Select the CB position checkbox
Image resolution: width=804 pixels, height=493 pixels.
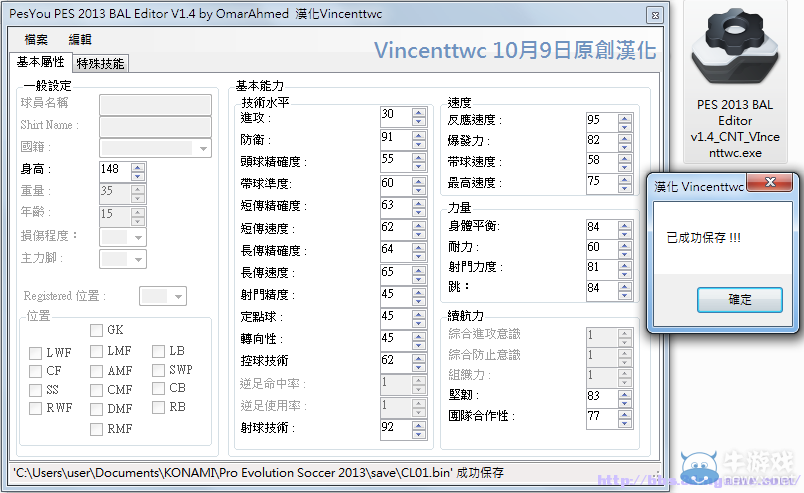click(x=158, y=388)
